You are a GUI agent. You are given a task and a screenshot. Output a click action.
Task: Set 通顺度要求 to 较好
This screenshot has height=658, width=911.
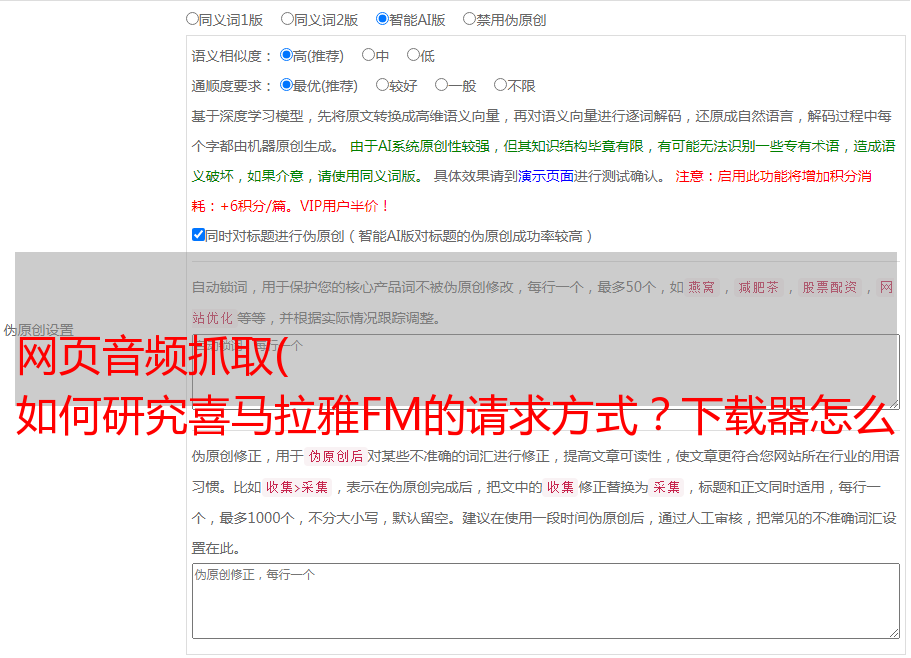tap(382, 85)
